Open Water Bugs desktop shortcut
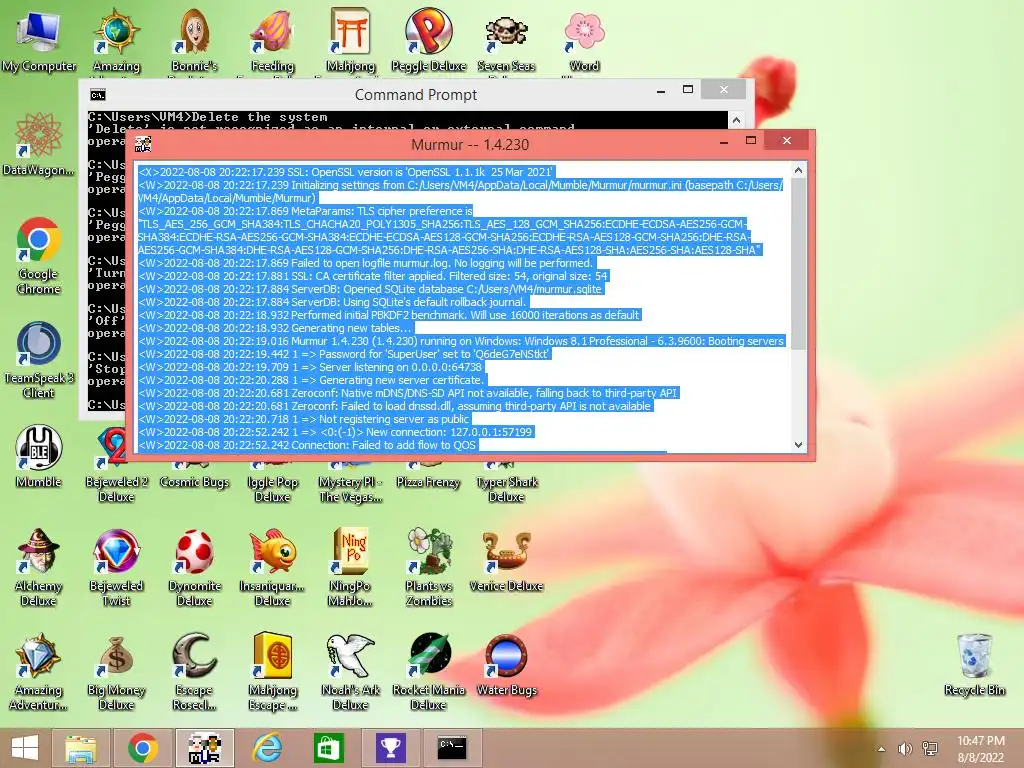Viewport: 1024px width, 768px height. coord(506,664)
